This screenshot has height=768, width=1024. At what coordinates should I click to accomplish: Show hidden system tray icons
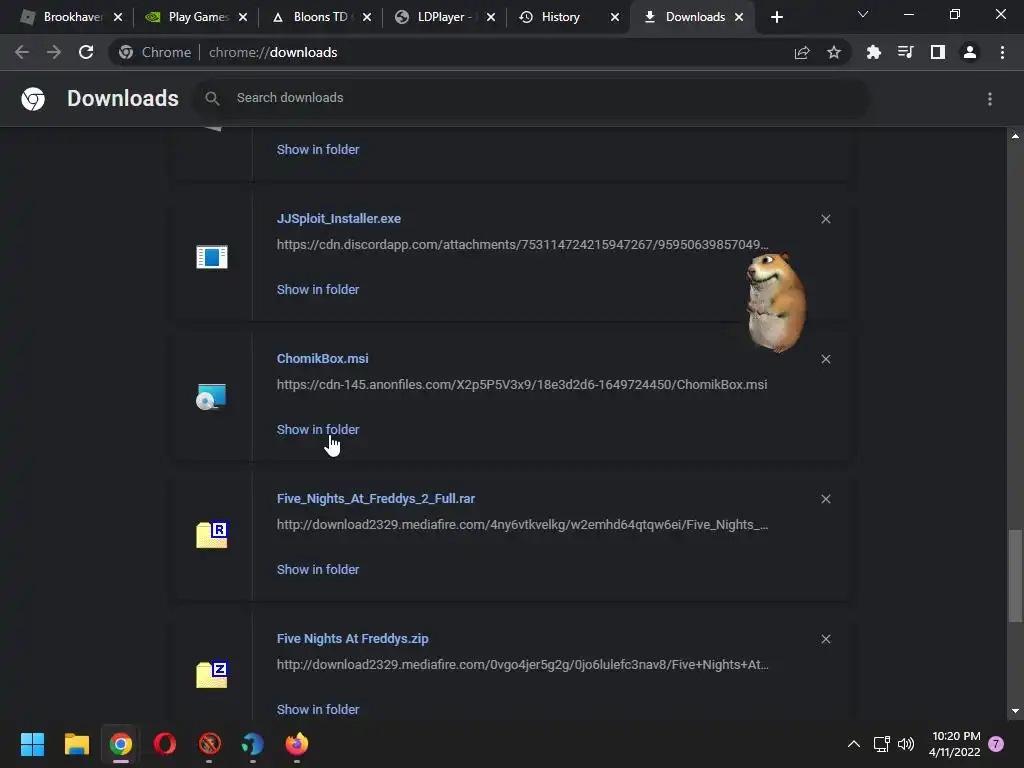pos(854,744)
